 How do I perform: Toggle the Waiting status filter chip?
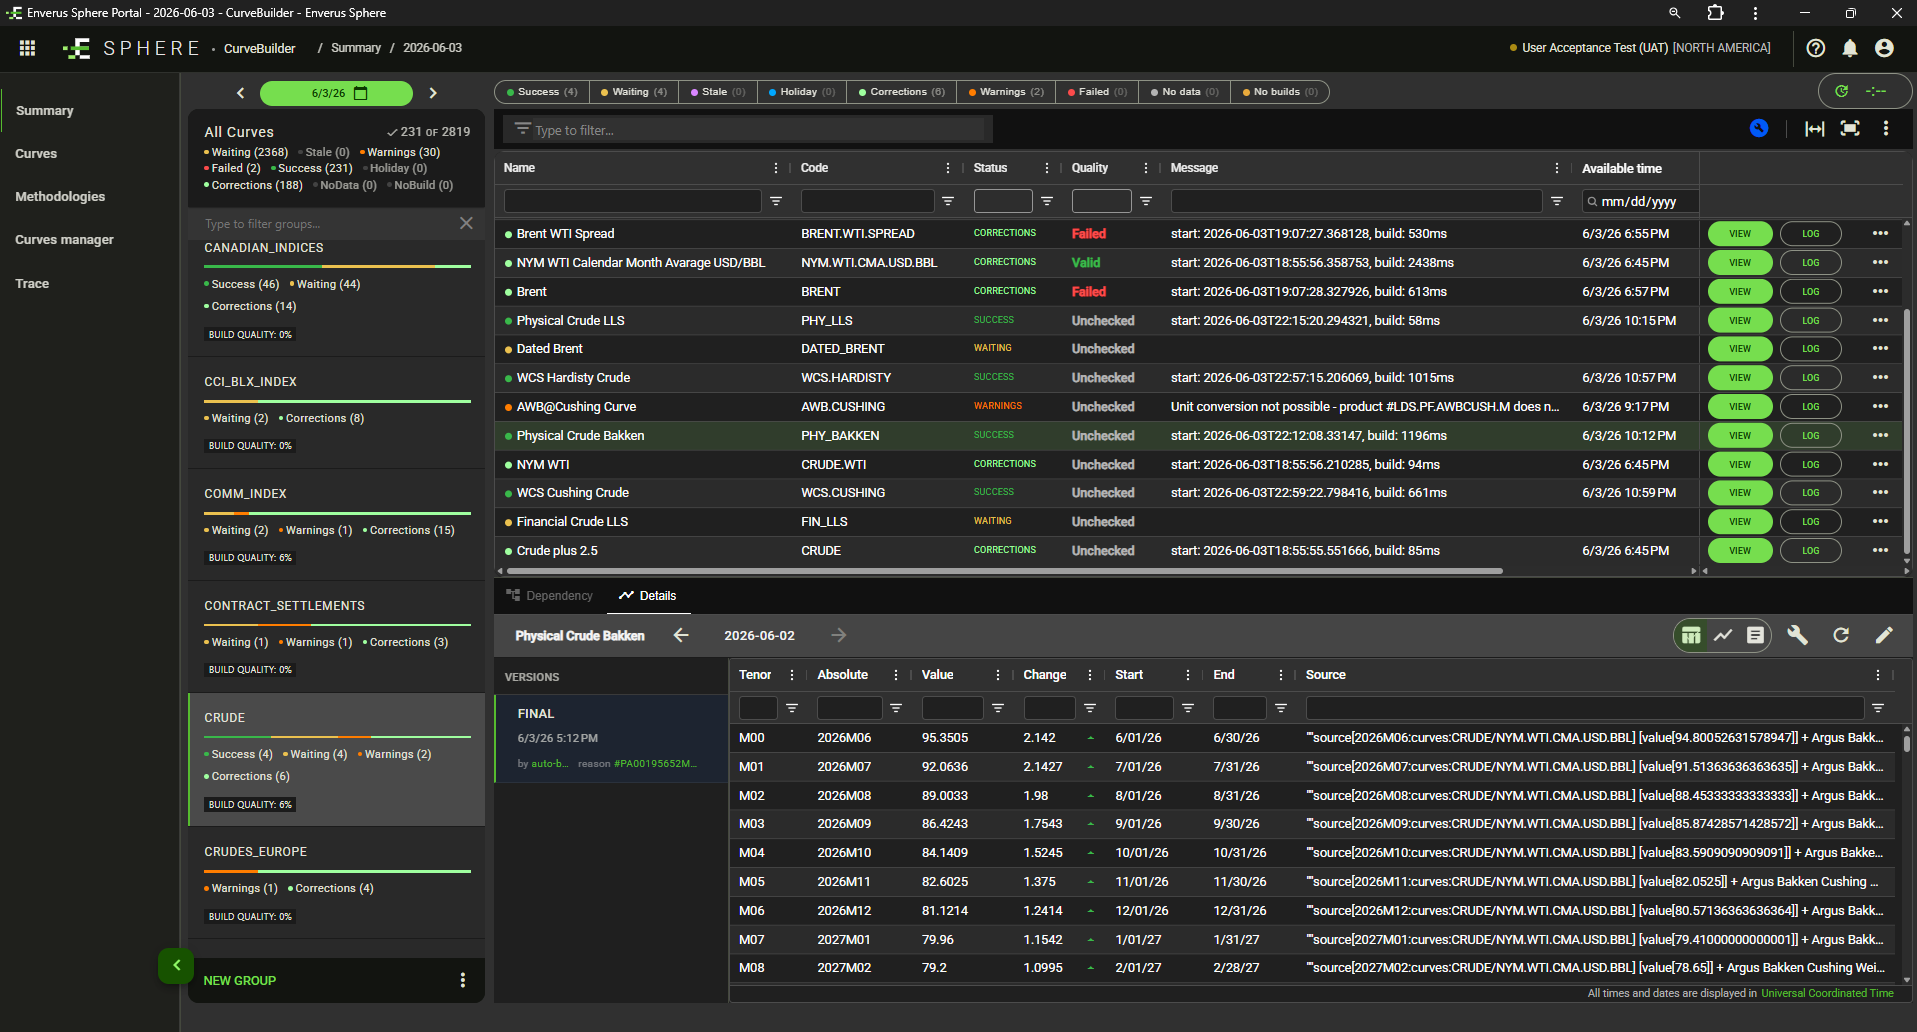pyautogui.click(x=634, y=92)
